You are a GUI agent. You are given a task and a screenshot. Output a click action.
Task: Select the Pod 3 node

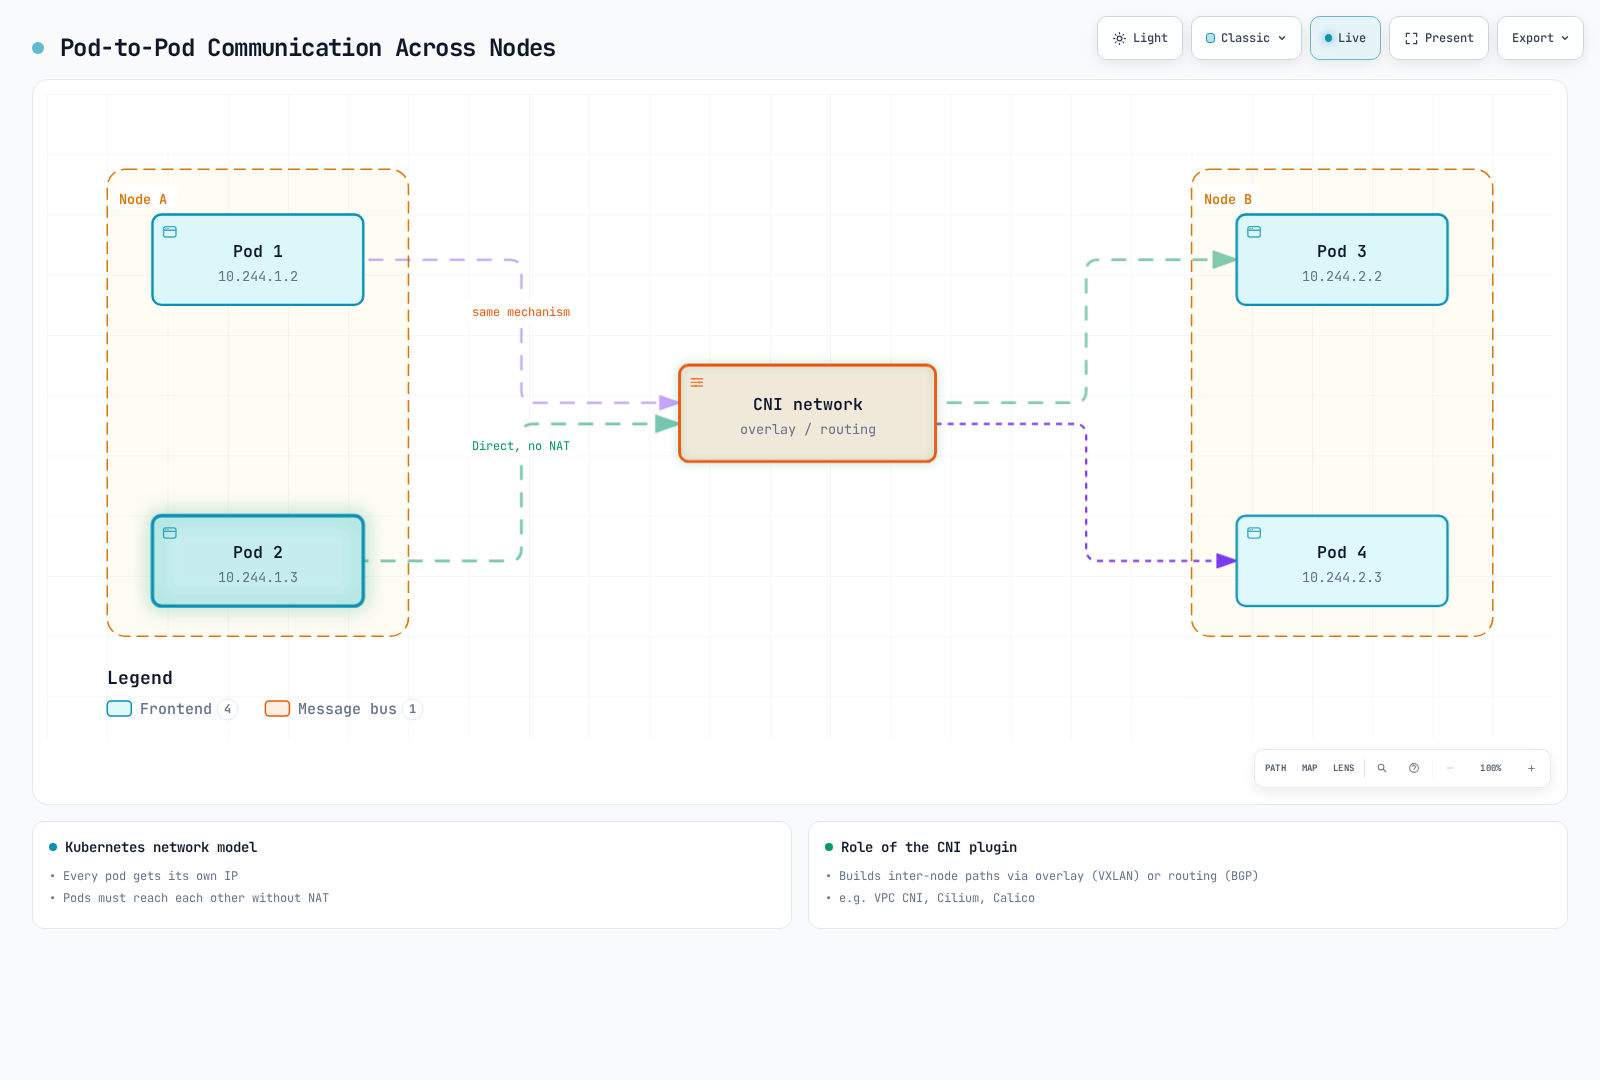1342,260
